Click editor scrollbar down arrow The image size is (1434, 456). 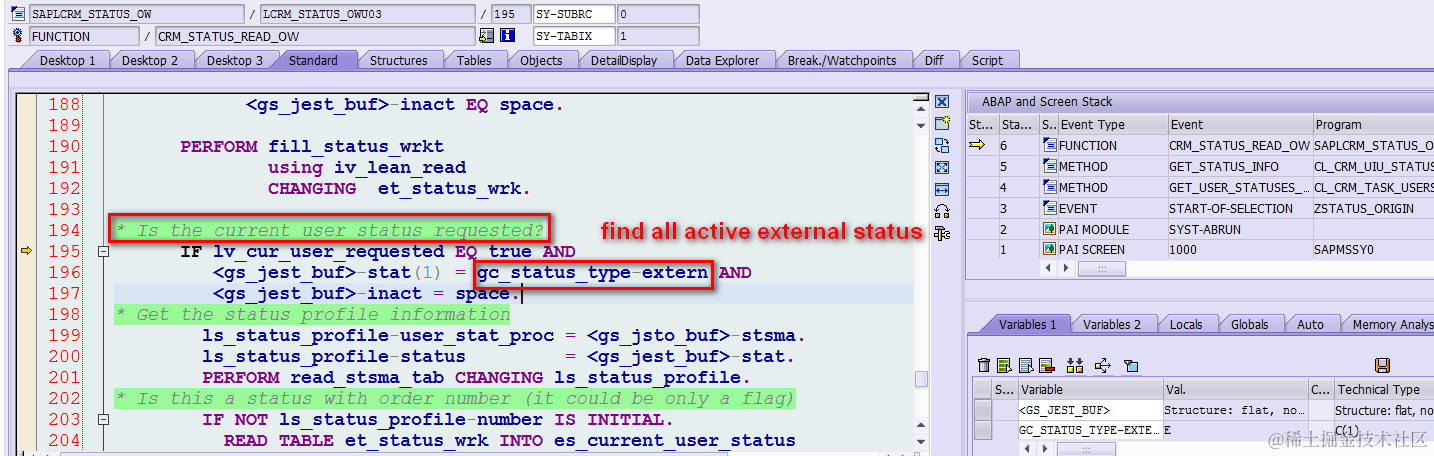[x=921, y=440]
